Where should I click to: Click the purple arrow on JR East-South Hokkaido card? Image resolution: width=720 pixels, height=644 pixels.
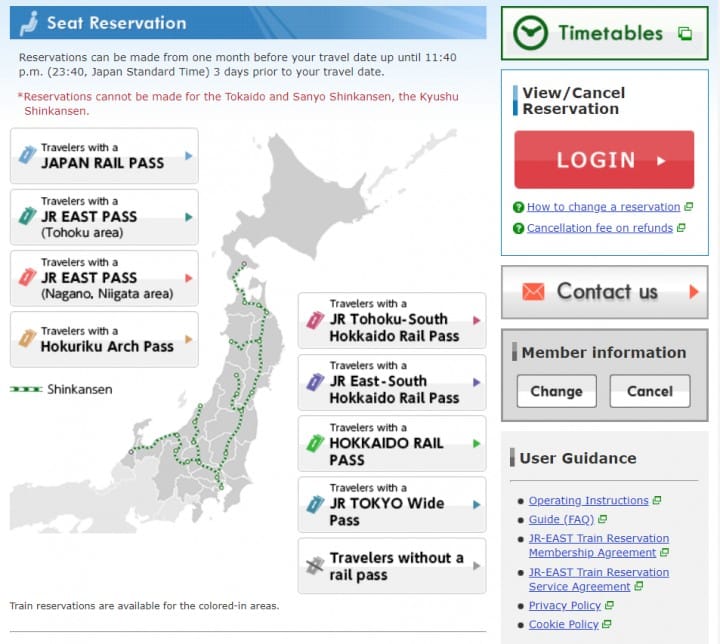point(477,382)
